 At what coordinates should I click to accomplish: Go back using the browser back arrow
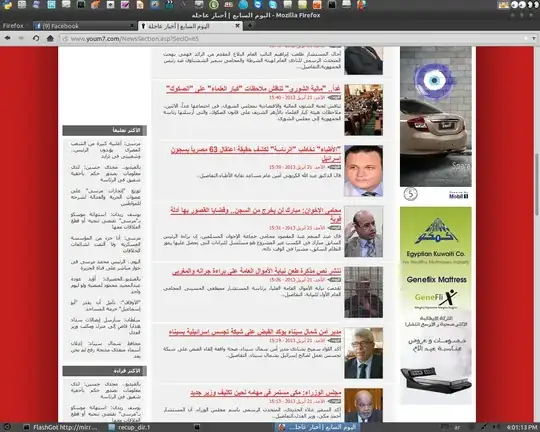pyautogui.click(x=8, y=38)
